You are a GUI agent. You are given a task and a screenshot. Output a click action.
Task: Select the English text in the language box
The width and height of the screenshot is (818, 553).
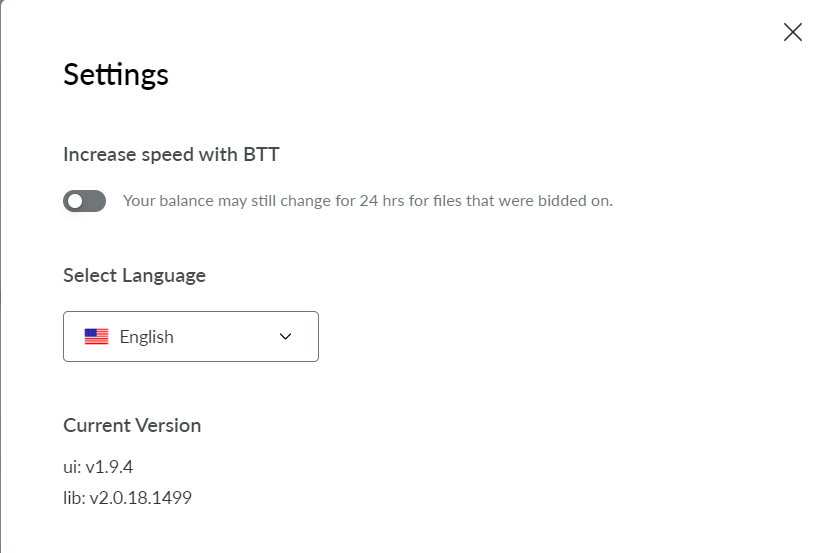(147, 337)
